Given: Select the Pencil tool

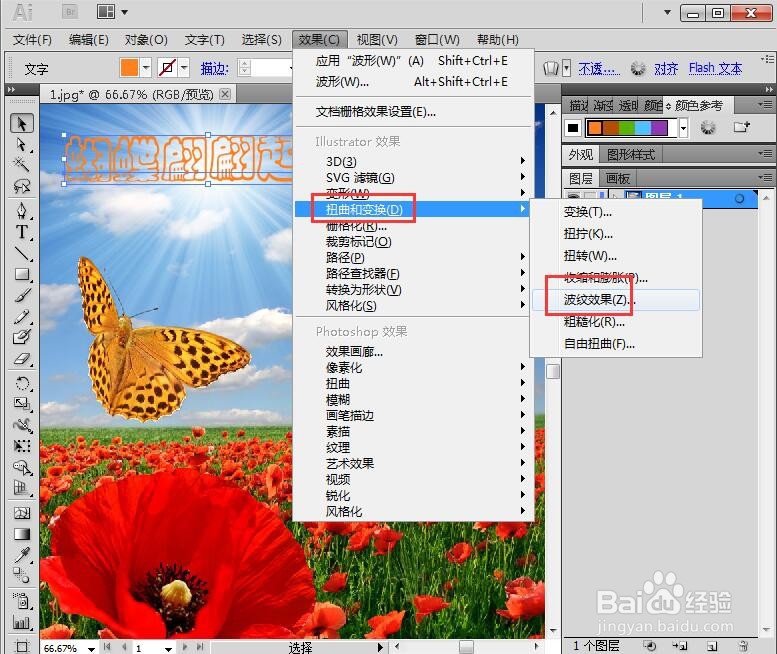Looking at the screenshot, I should pyautogui.click(x=22, y=316).
